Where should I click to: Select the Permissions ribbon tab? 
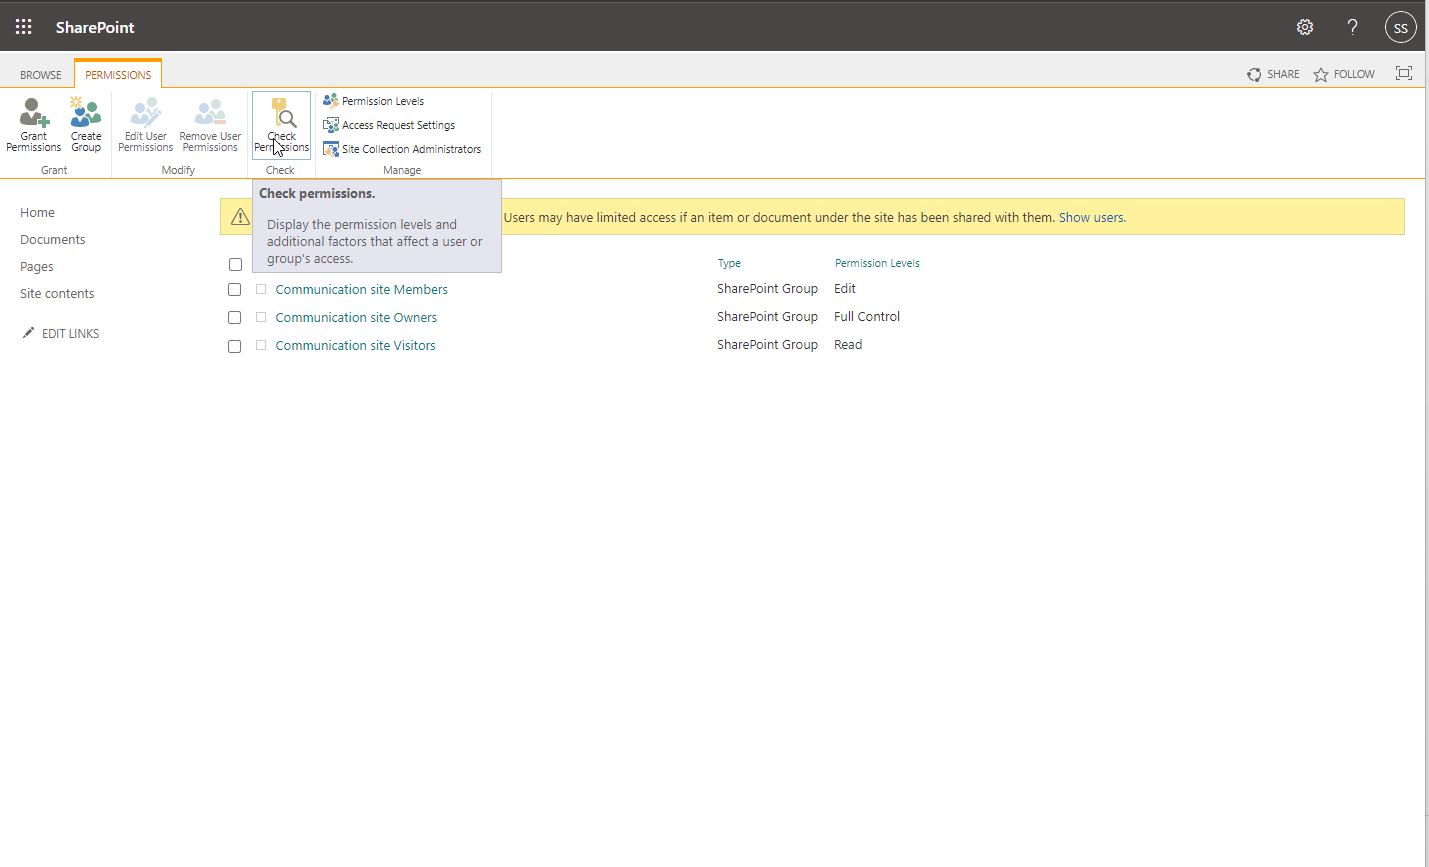click(118, 75)
